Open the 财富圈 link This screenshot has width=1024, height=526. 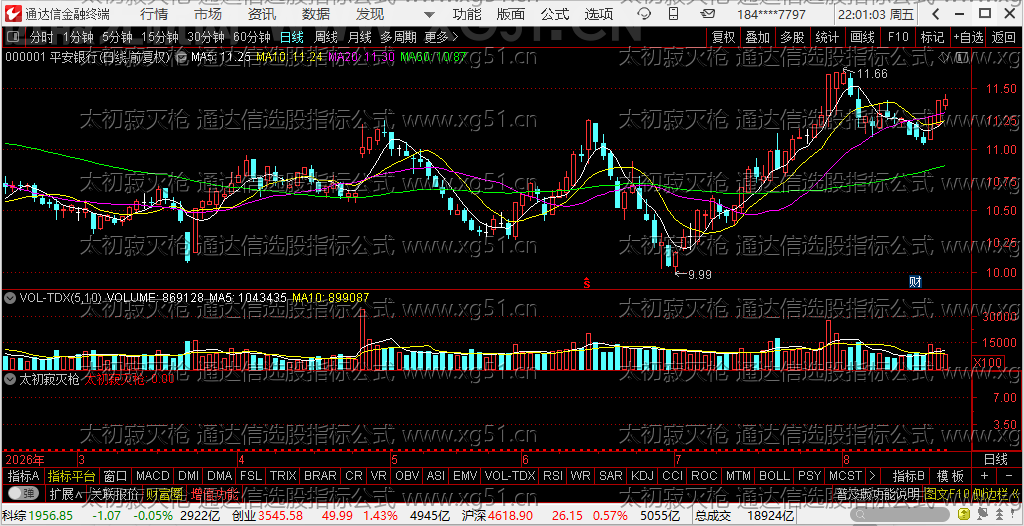click(x=163, y=493)
